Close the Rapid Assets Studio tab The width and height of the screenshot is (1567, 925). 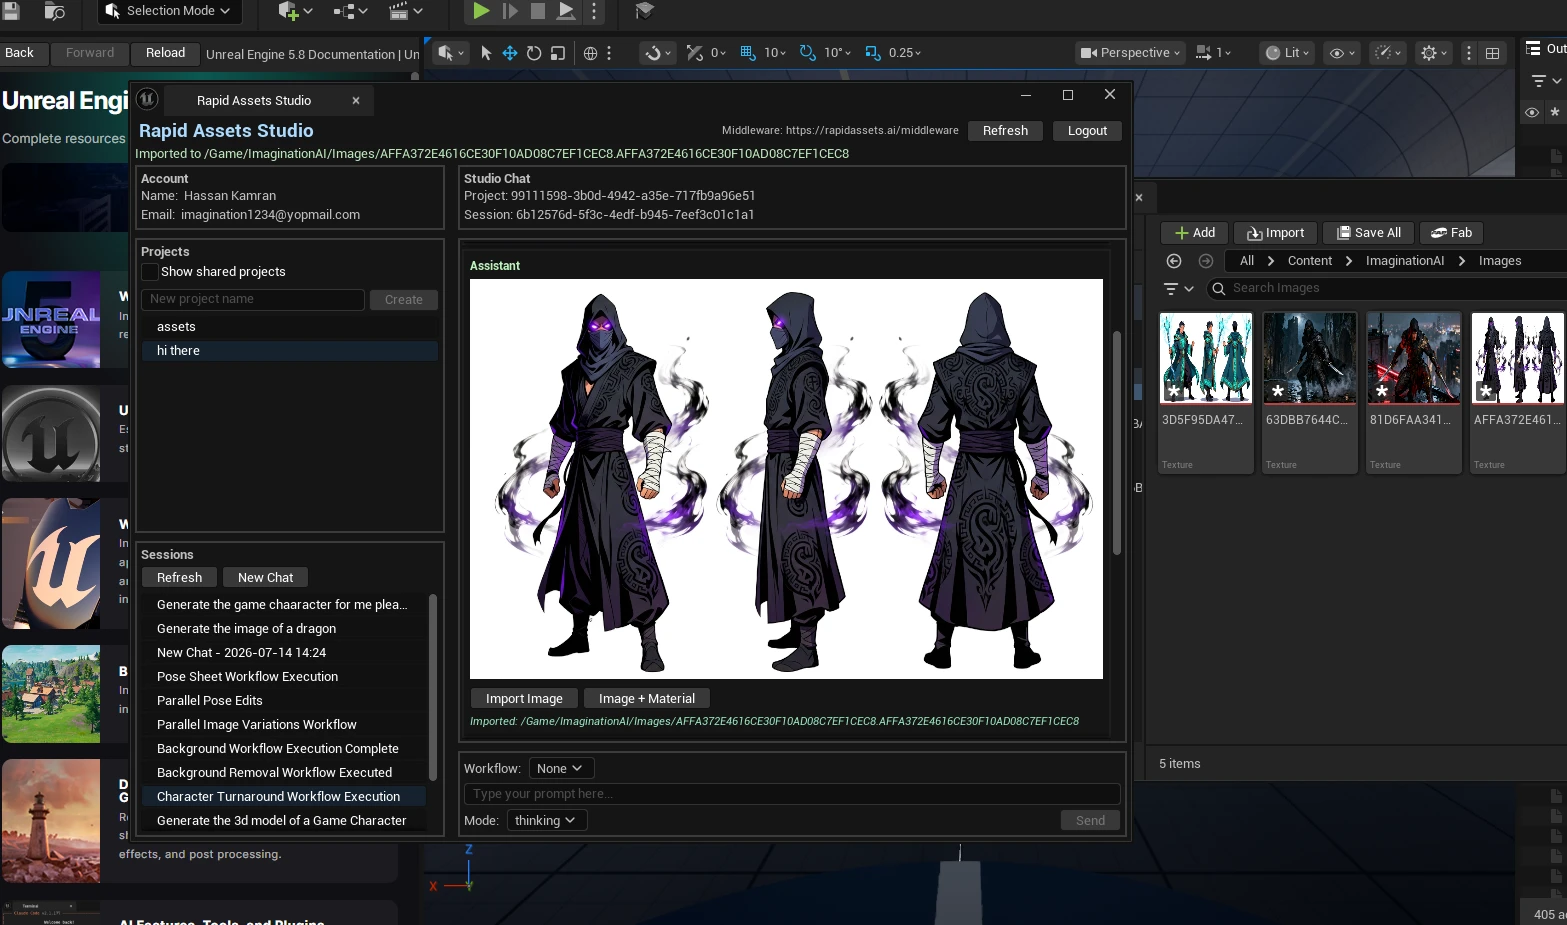356,100
